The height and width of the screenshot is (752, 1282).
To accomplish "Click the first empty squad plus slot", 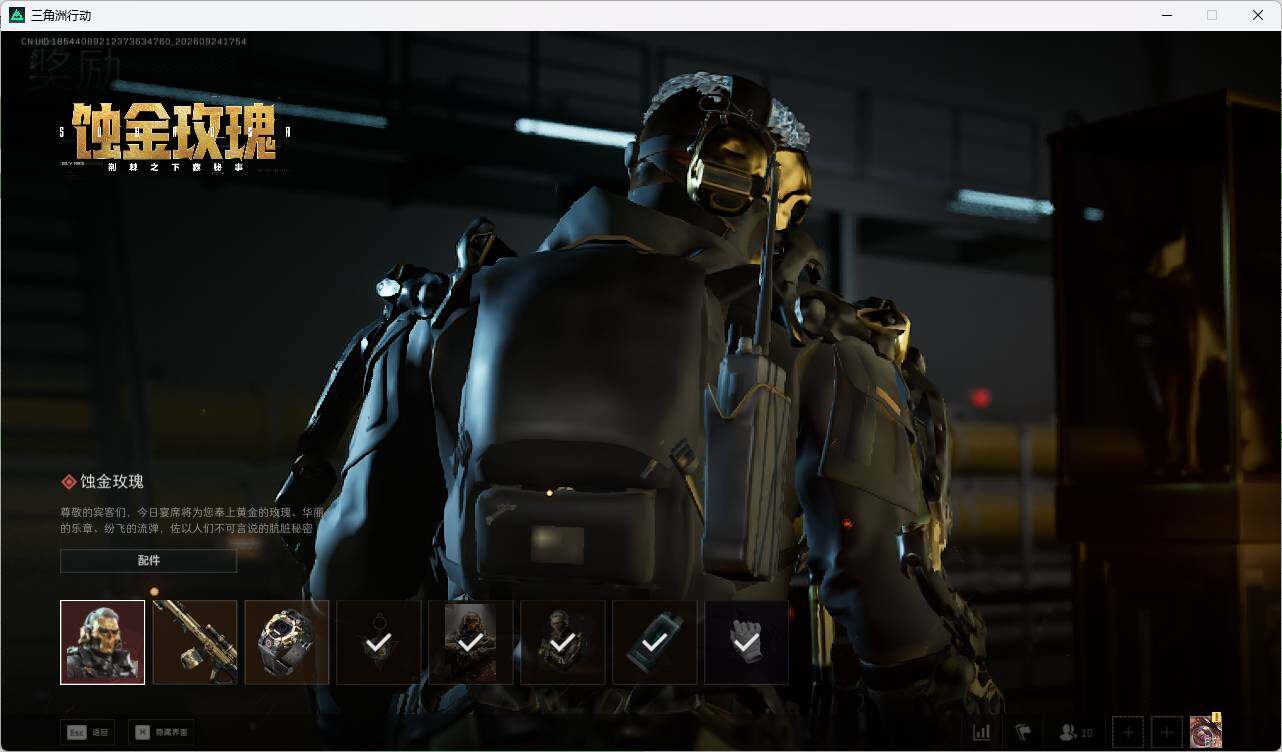I will tap(1128, 732).
